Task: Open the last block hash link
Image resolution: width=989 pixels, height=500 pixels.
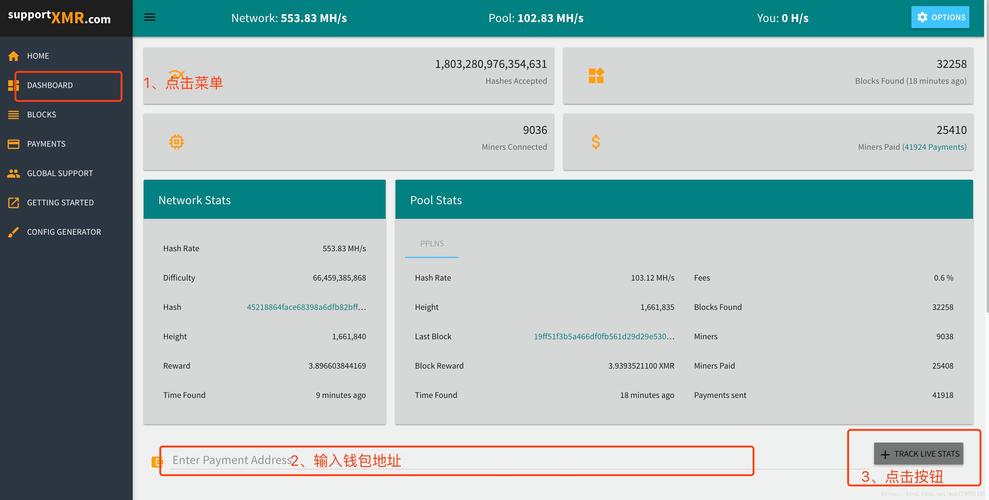Action: point(603,337)
